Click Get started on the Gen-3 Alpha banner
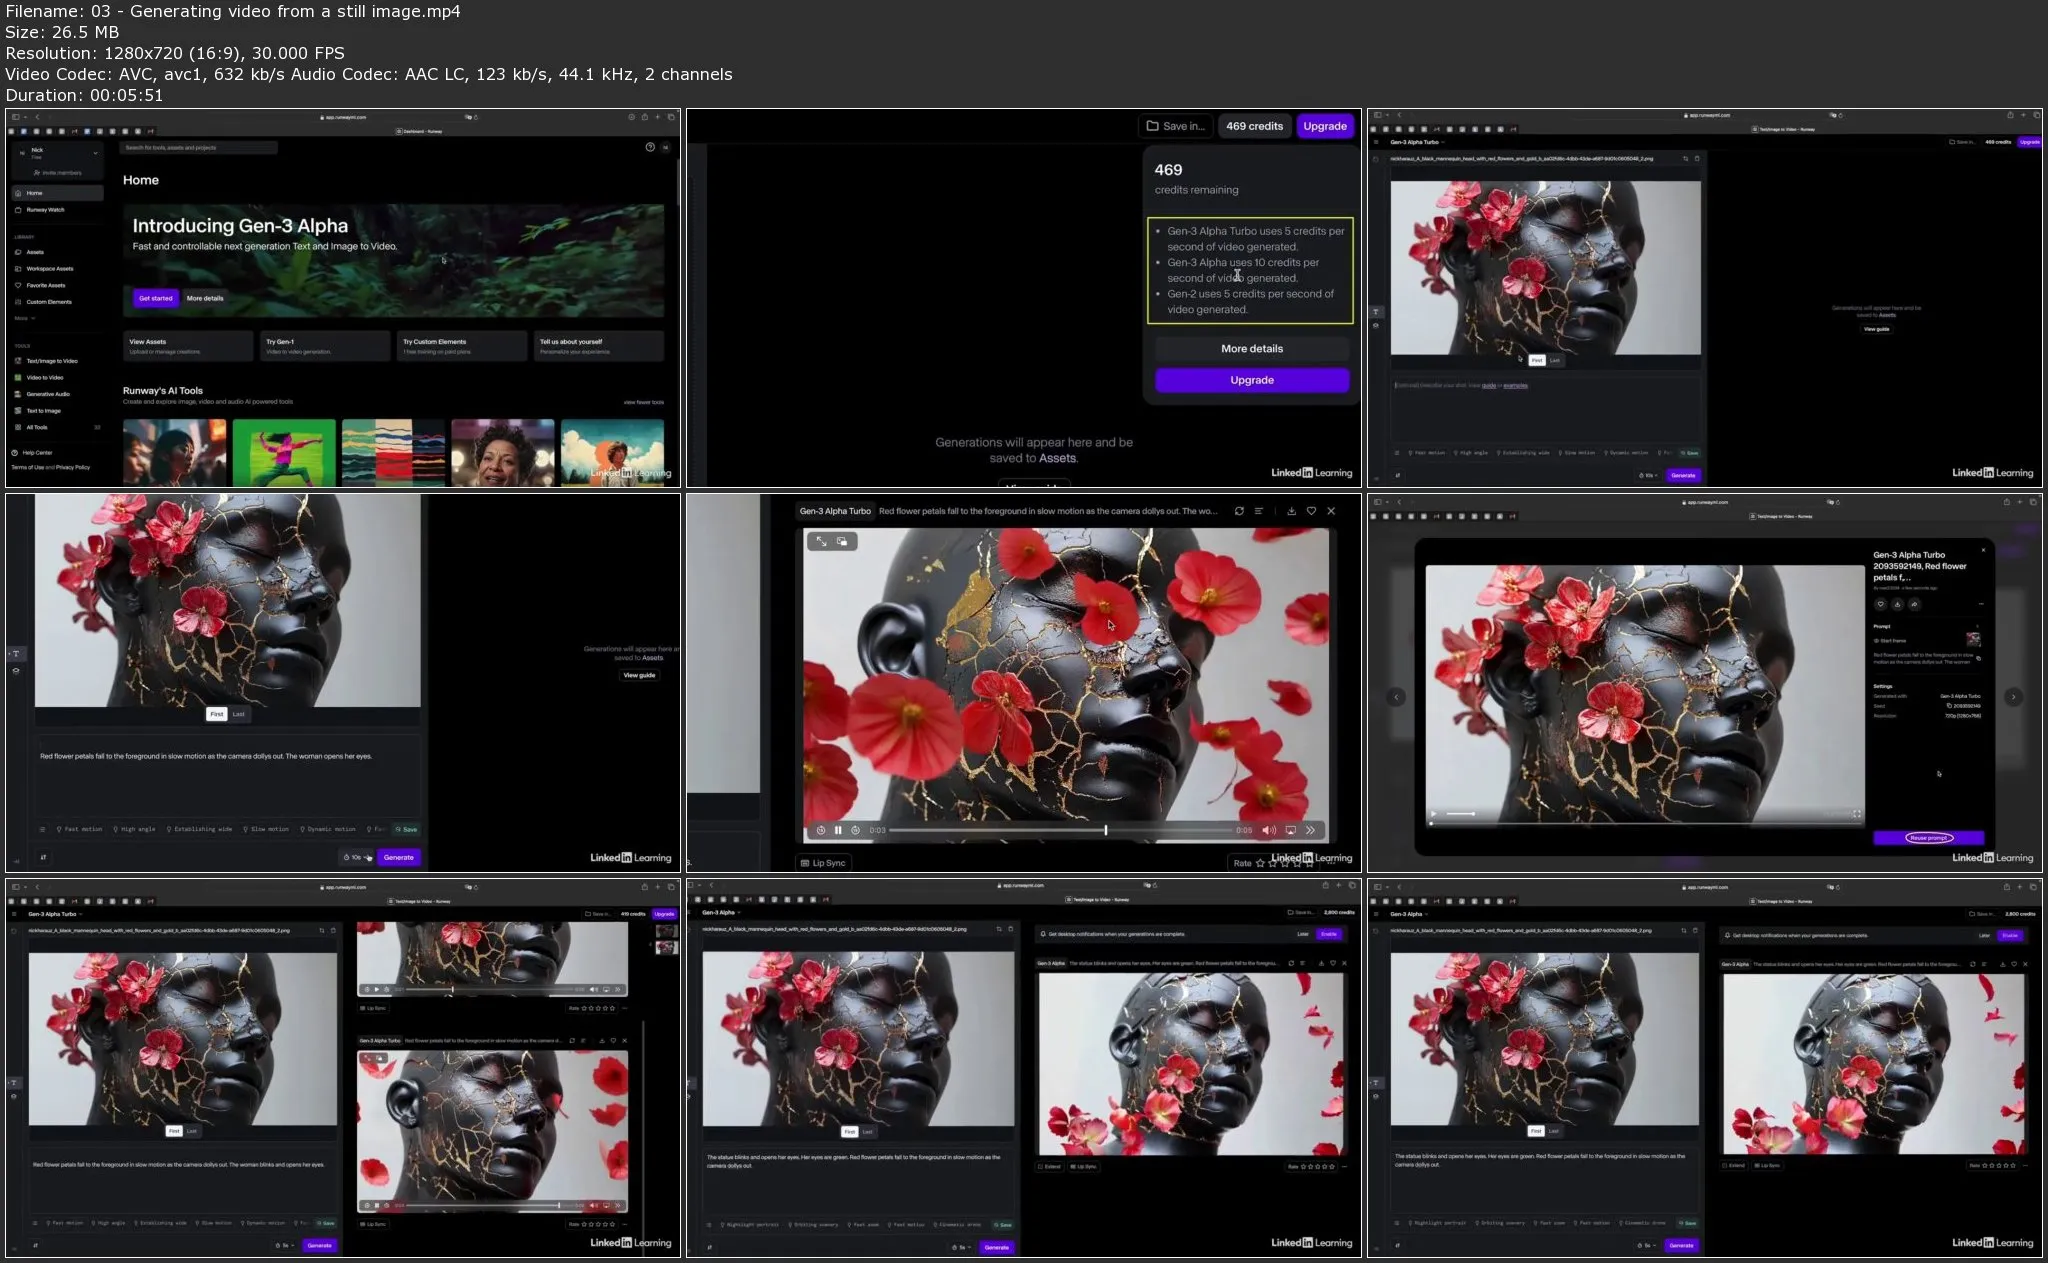2048x1263 pixels. click(156, 298)
